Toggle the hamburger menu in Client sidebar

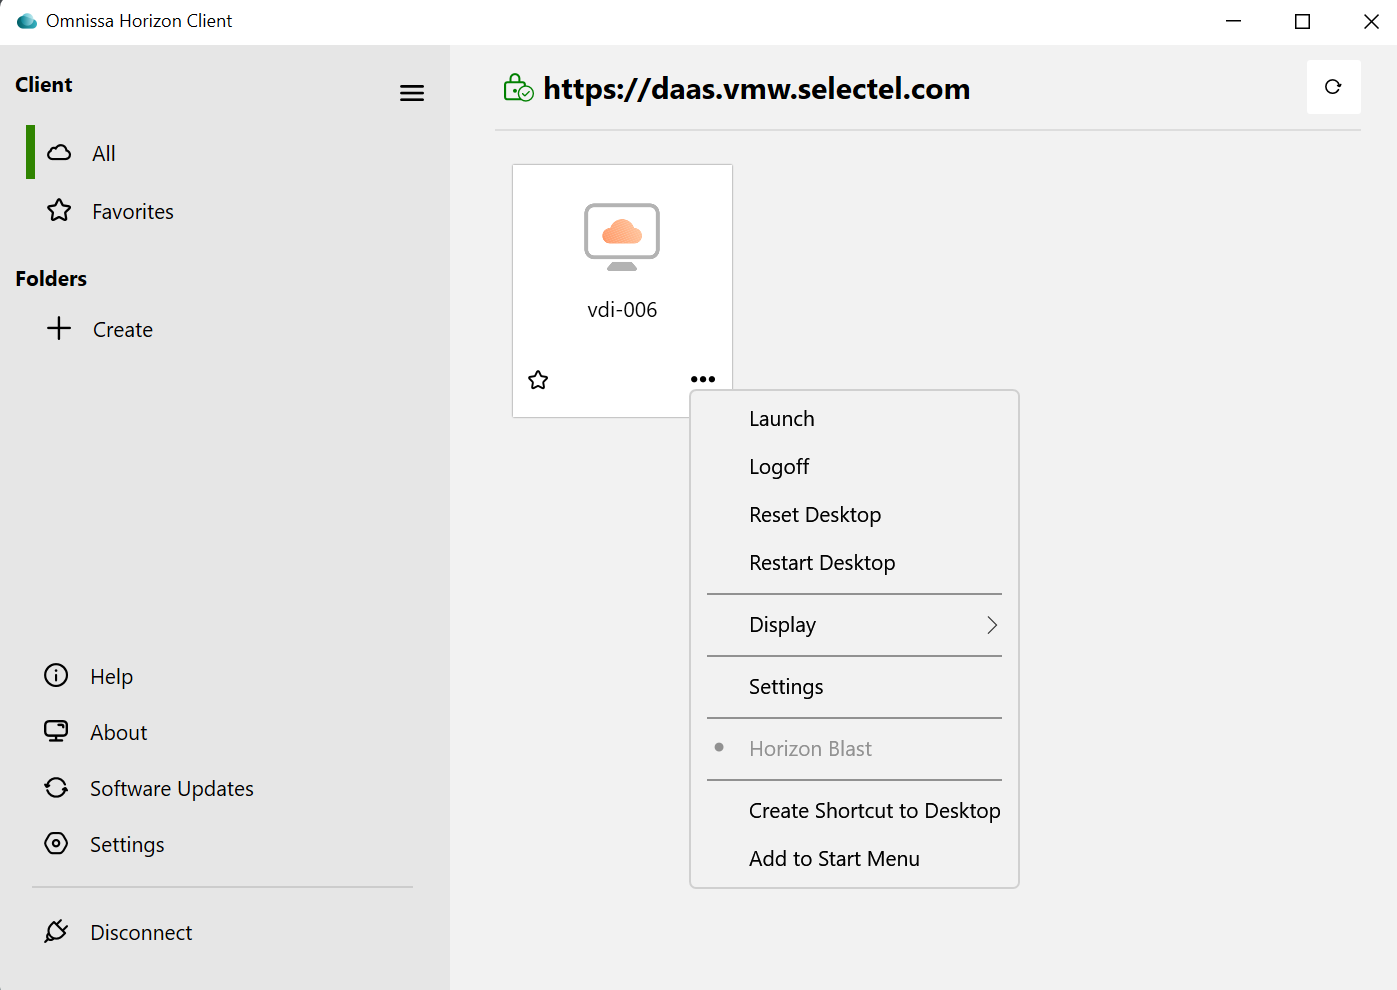[x=412, y=93]
